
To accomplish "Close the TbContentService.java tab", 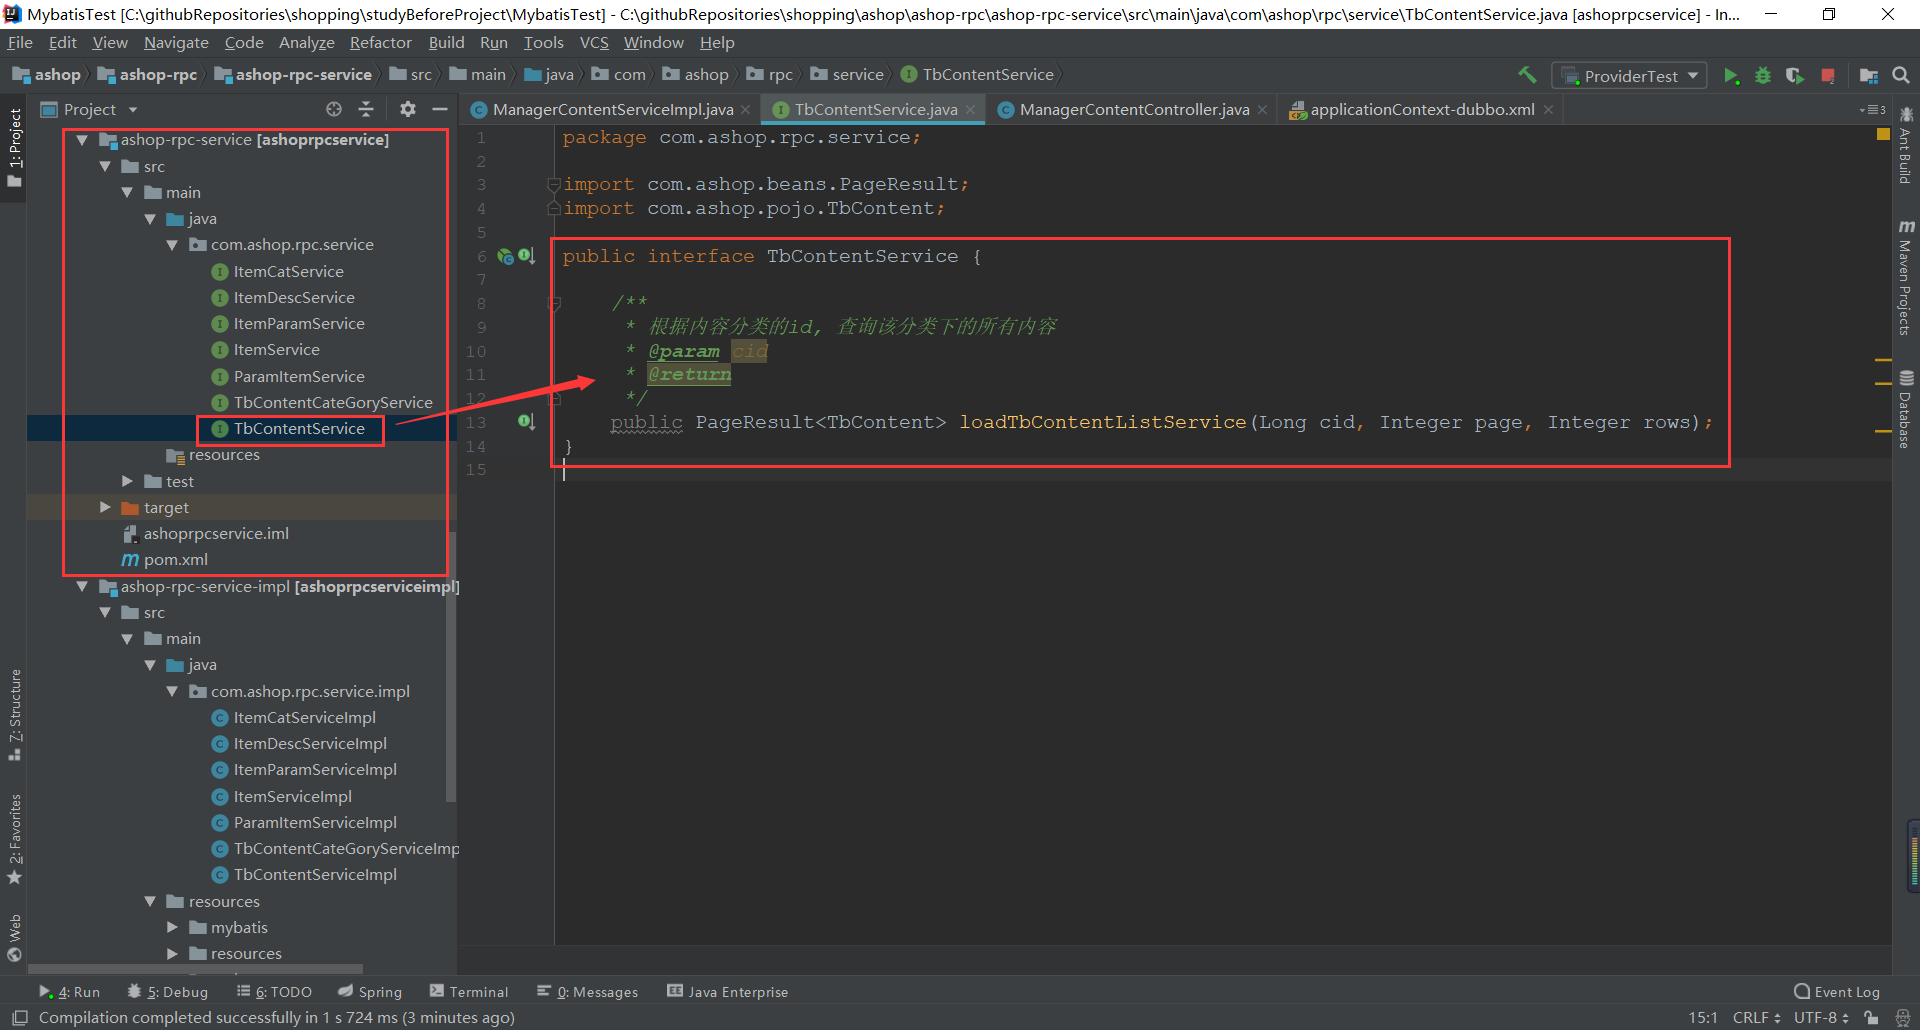I will [x=970, y=110].
